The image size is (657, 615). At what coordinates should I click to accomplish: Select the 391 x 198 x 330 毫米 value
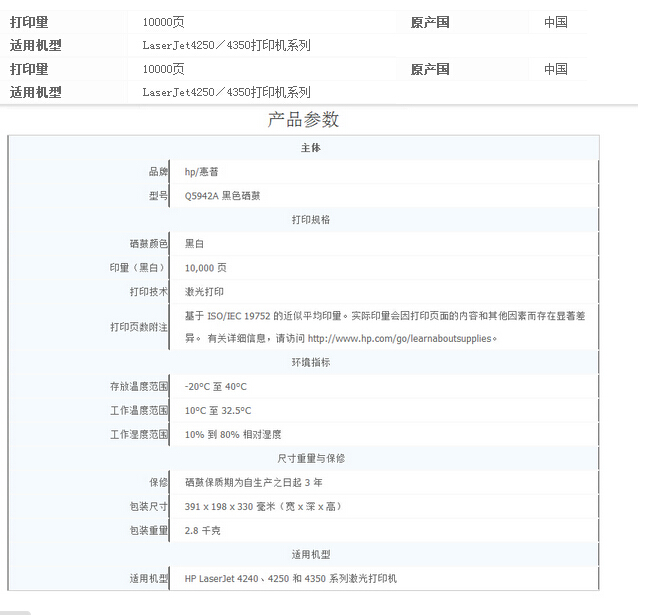tap(264, 506)
